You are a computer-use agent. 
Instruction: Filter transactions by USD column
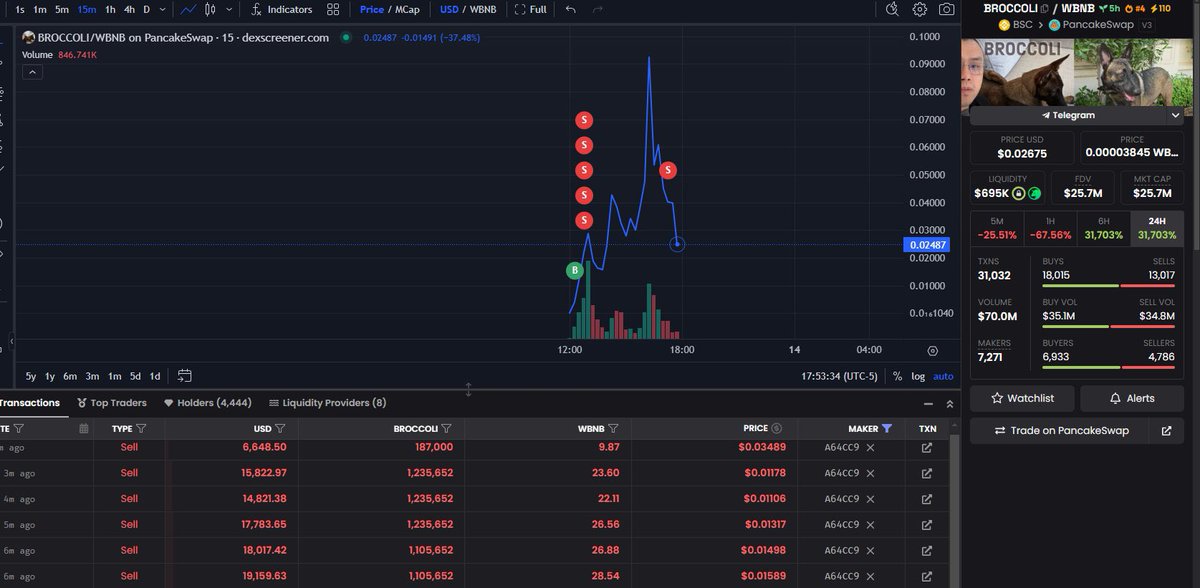tap(280, 428)
